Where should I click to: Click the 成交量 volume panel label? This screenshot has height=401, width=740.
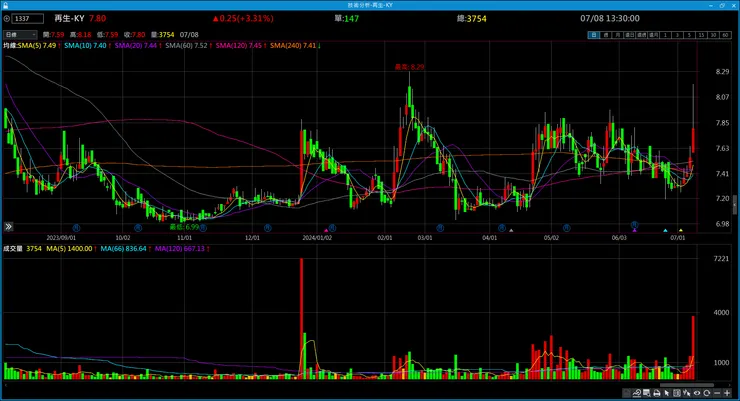pyautogui.click(x=13, y=249)
